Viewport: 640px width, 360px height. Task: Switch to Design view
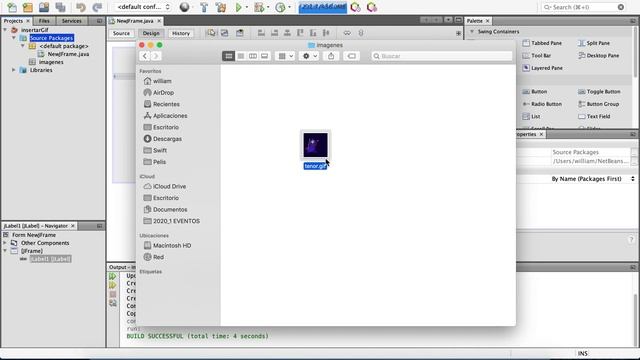tap(151, 33)
